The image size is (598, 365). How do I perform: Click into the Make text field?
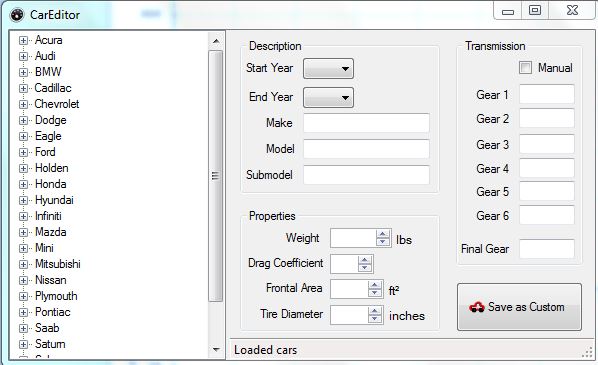[367, 123]
